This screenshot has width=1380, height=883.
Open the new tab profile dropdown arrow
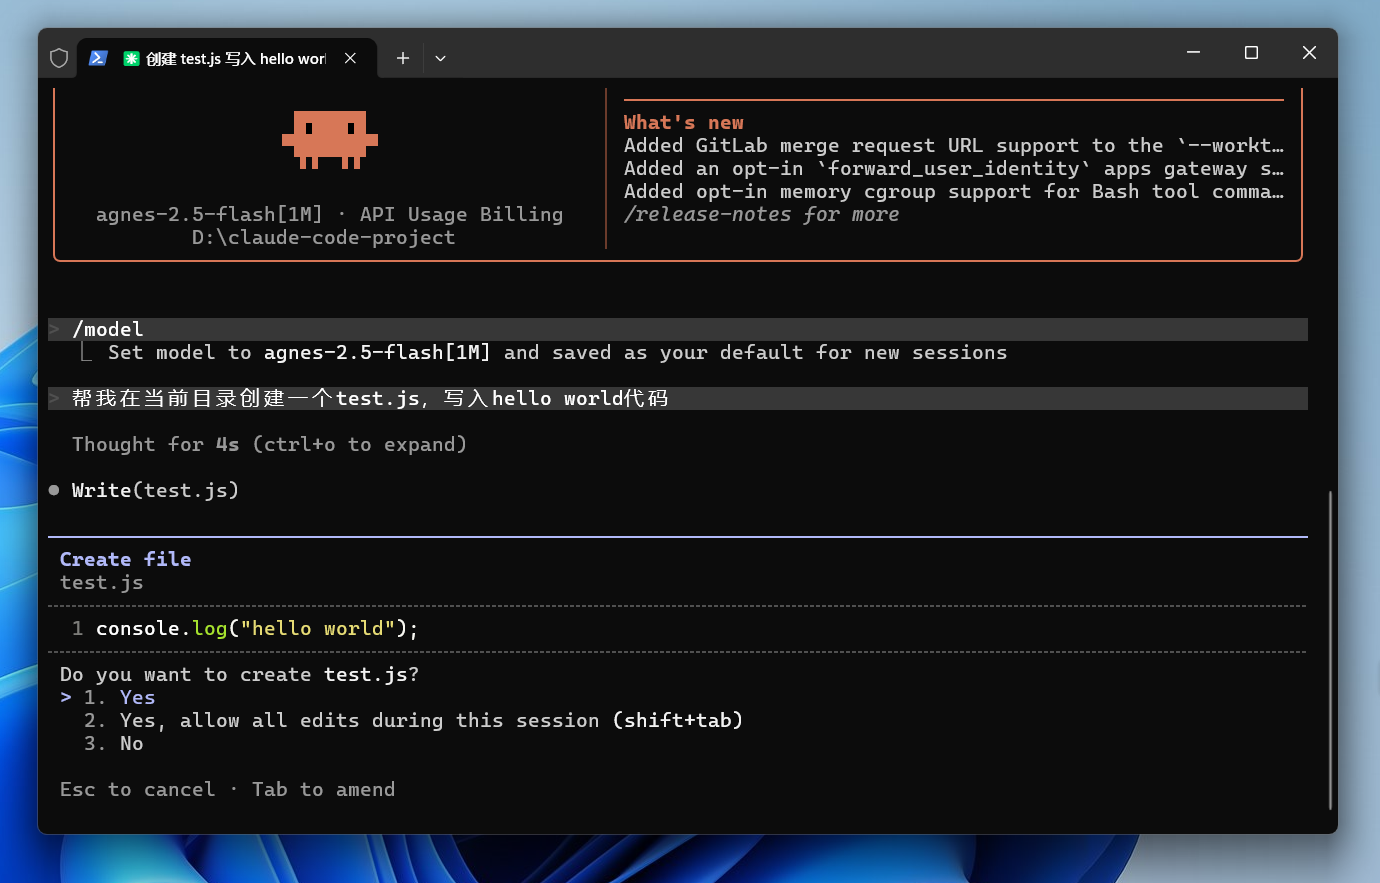[x=440, y=58]
